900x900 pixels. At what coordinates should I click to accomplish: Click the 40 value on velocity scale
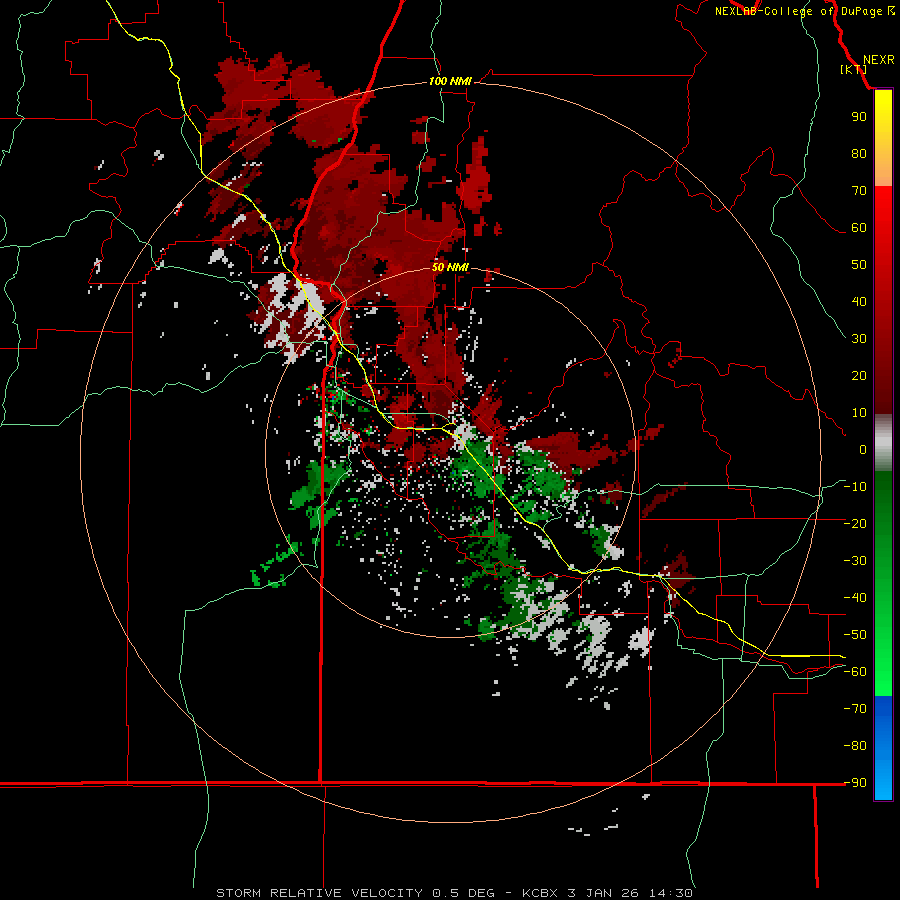(859, 301)
